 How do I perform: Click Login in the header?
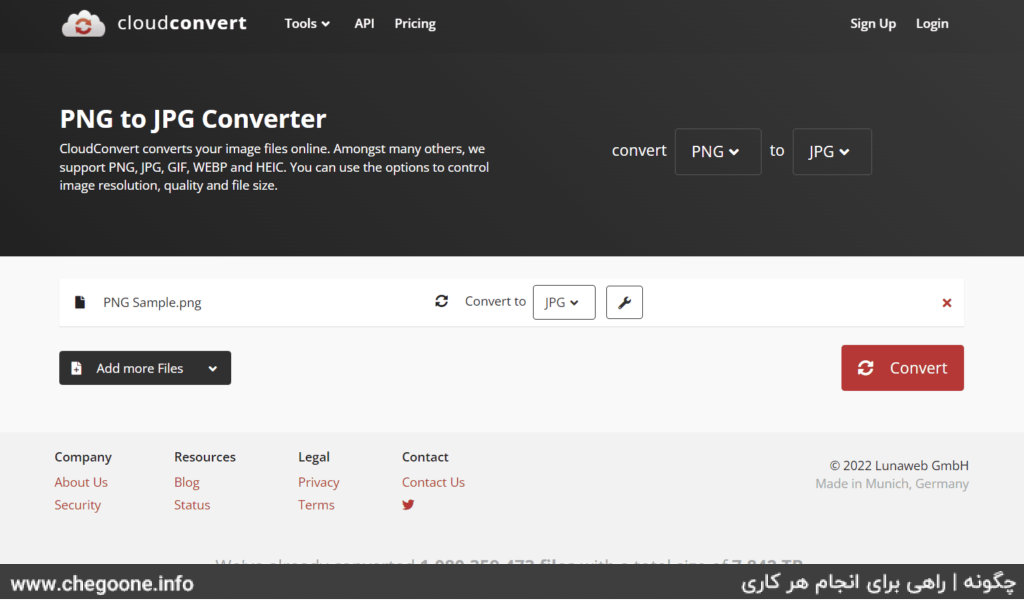pos(932,24)
